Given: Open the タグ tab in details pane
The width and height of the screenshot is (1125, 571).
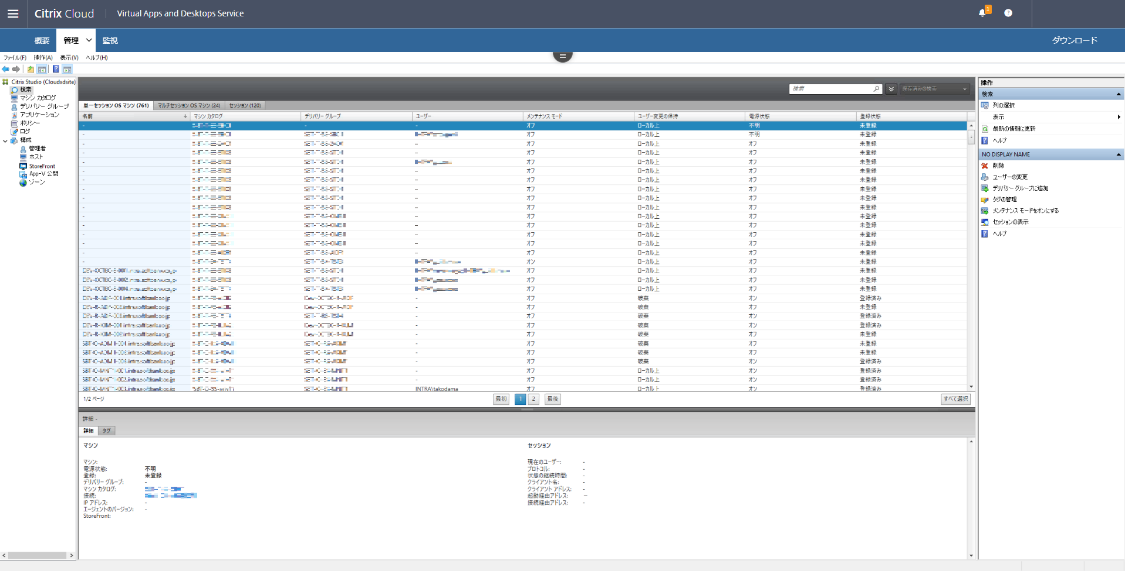Looking at the screenshot, I should coord(105,430).
